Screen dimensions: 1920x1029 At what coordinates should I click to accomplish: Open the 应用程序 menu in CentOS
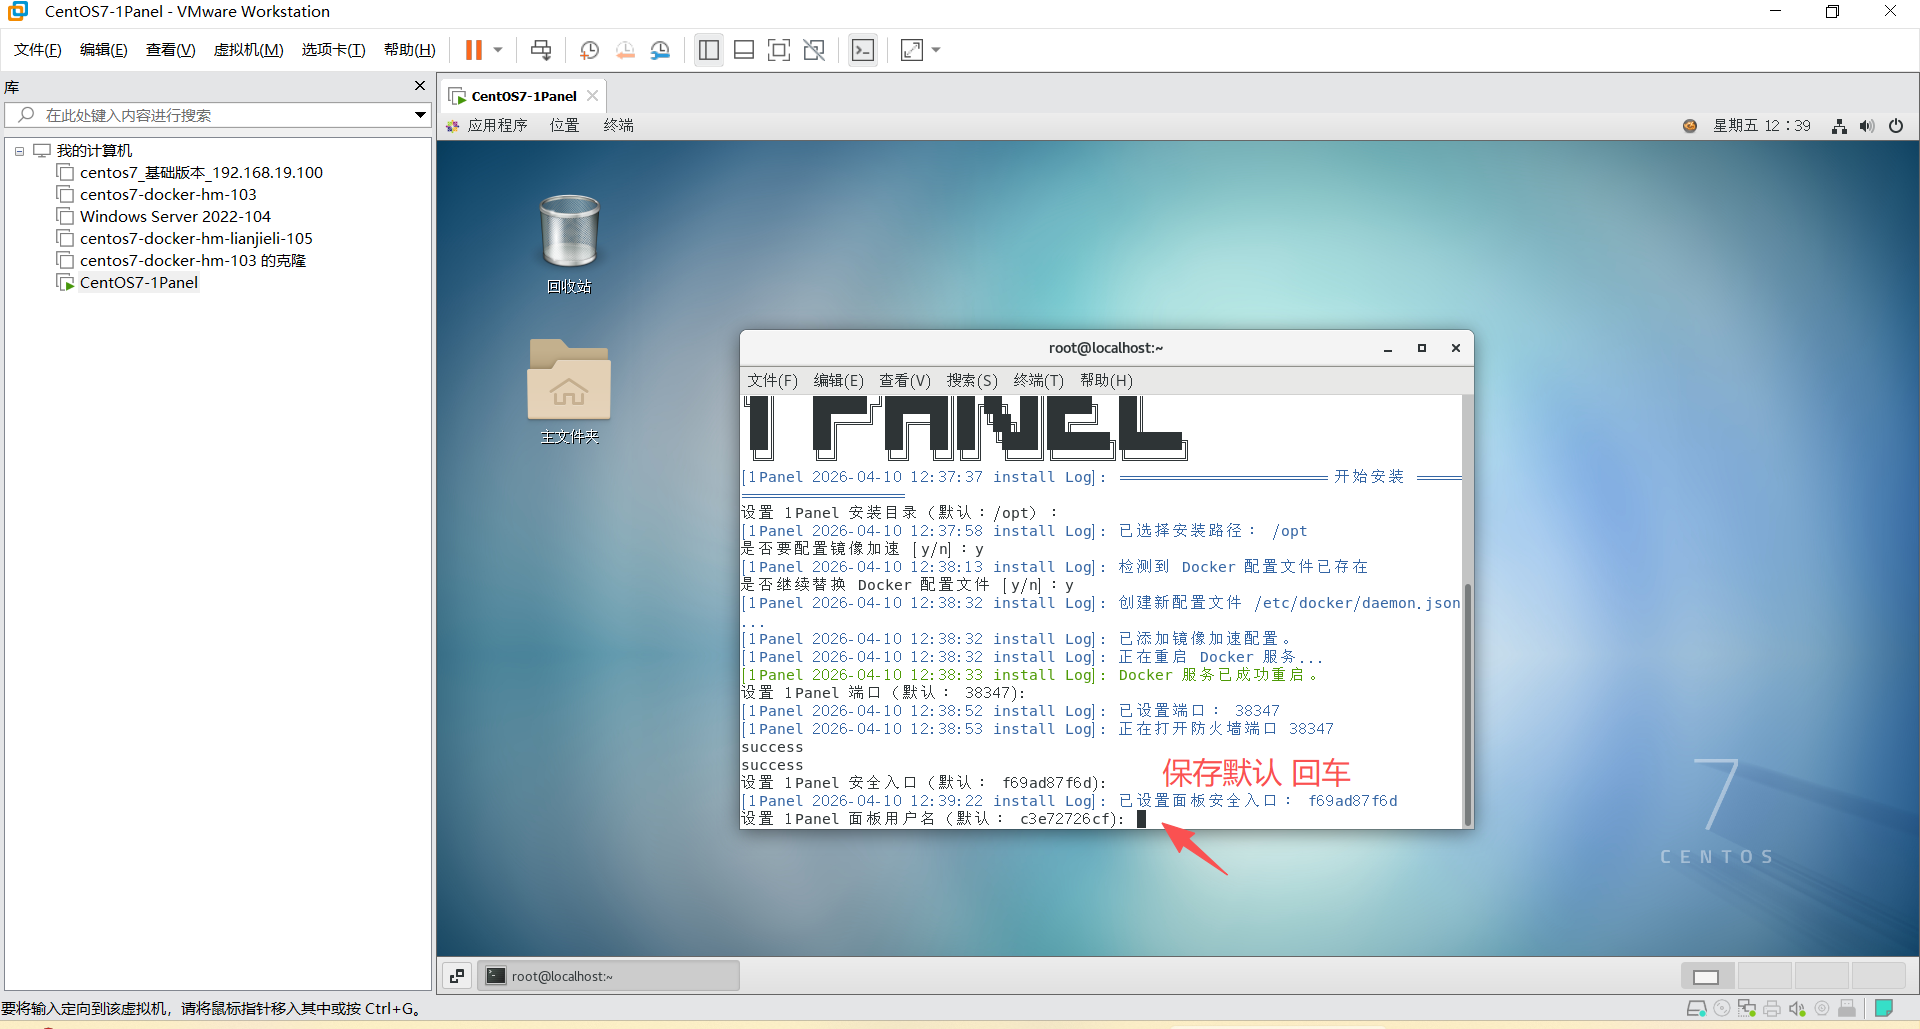pos(487,126)
